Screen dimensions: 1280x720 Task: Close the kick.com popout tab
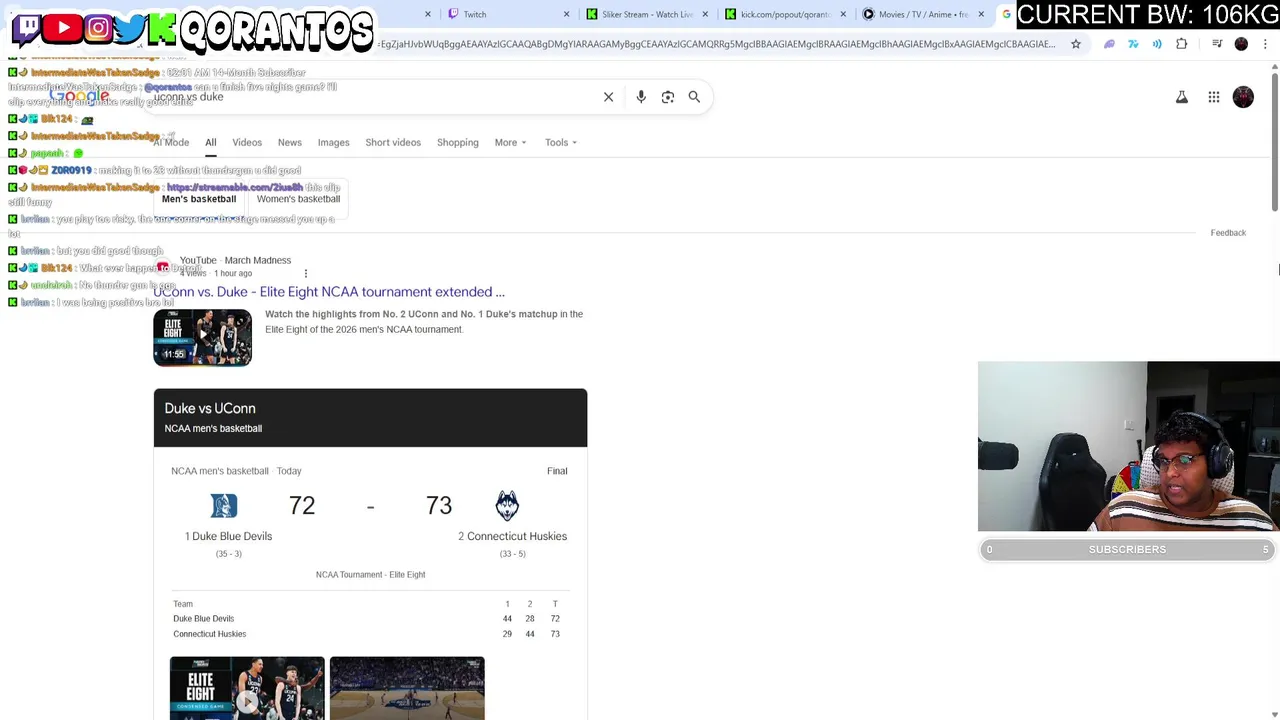click(843, 14)
